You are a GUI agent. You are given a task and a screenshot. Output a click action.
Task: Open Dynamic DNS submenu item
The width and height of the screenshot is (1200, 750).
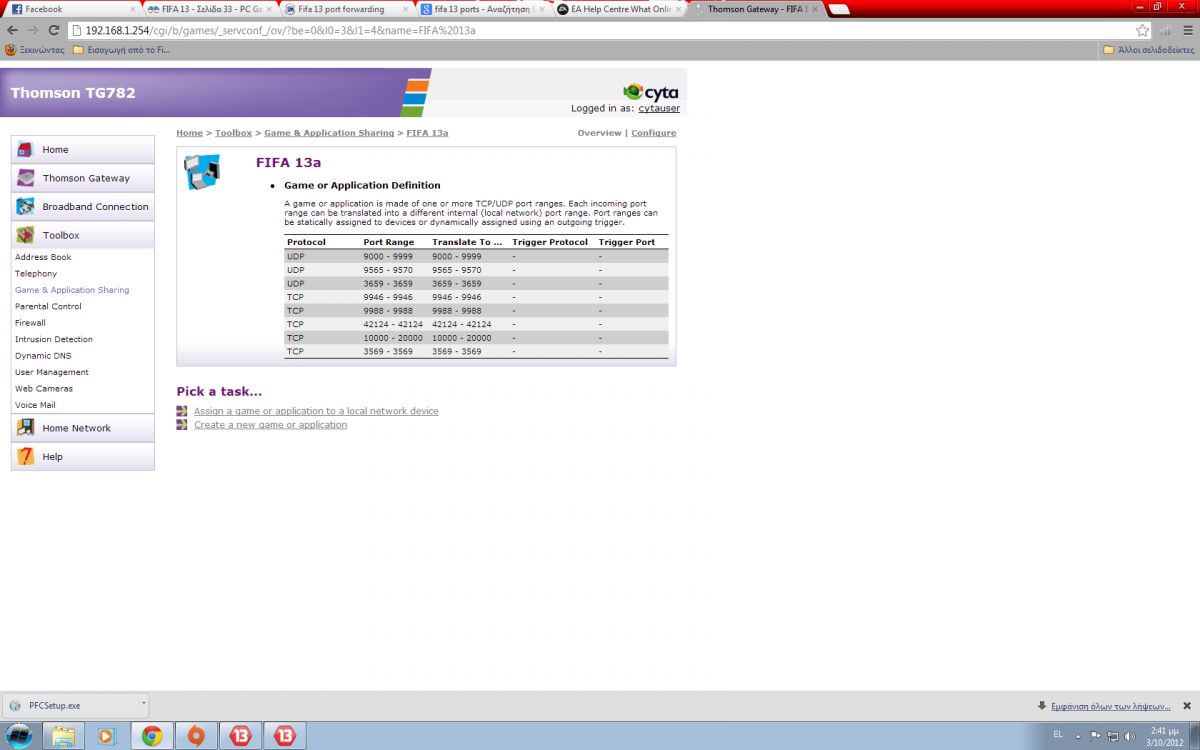coord(42,355)
